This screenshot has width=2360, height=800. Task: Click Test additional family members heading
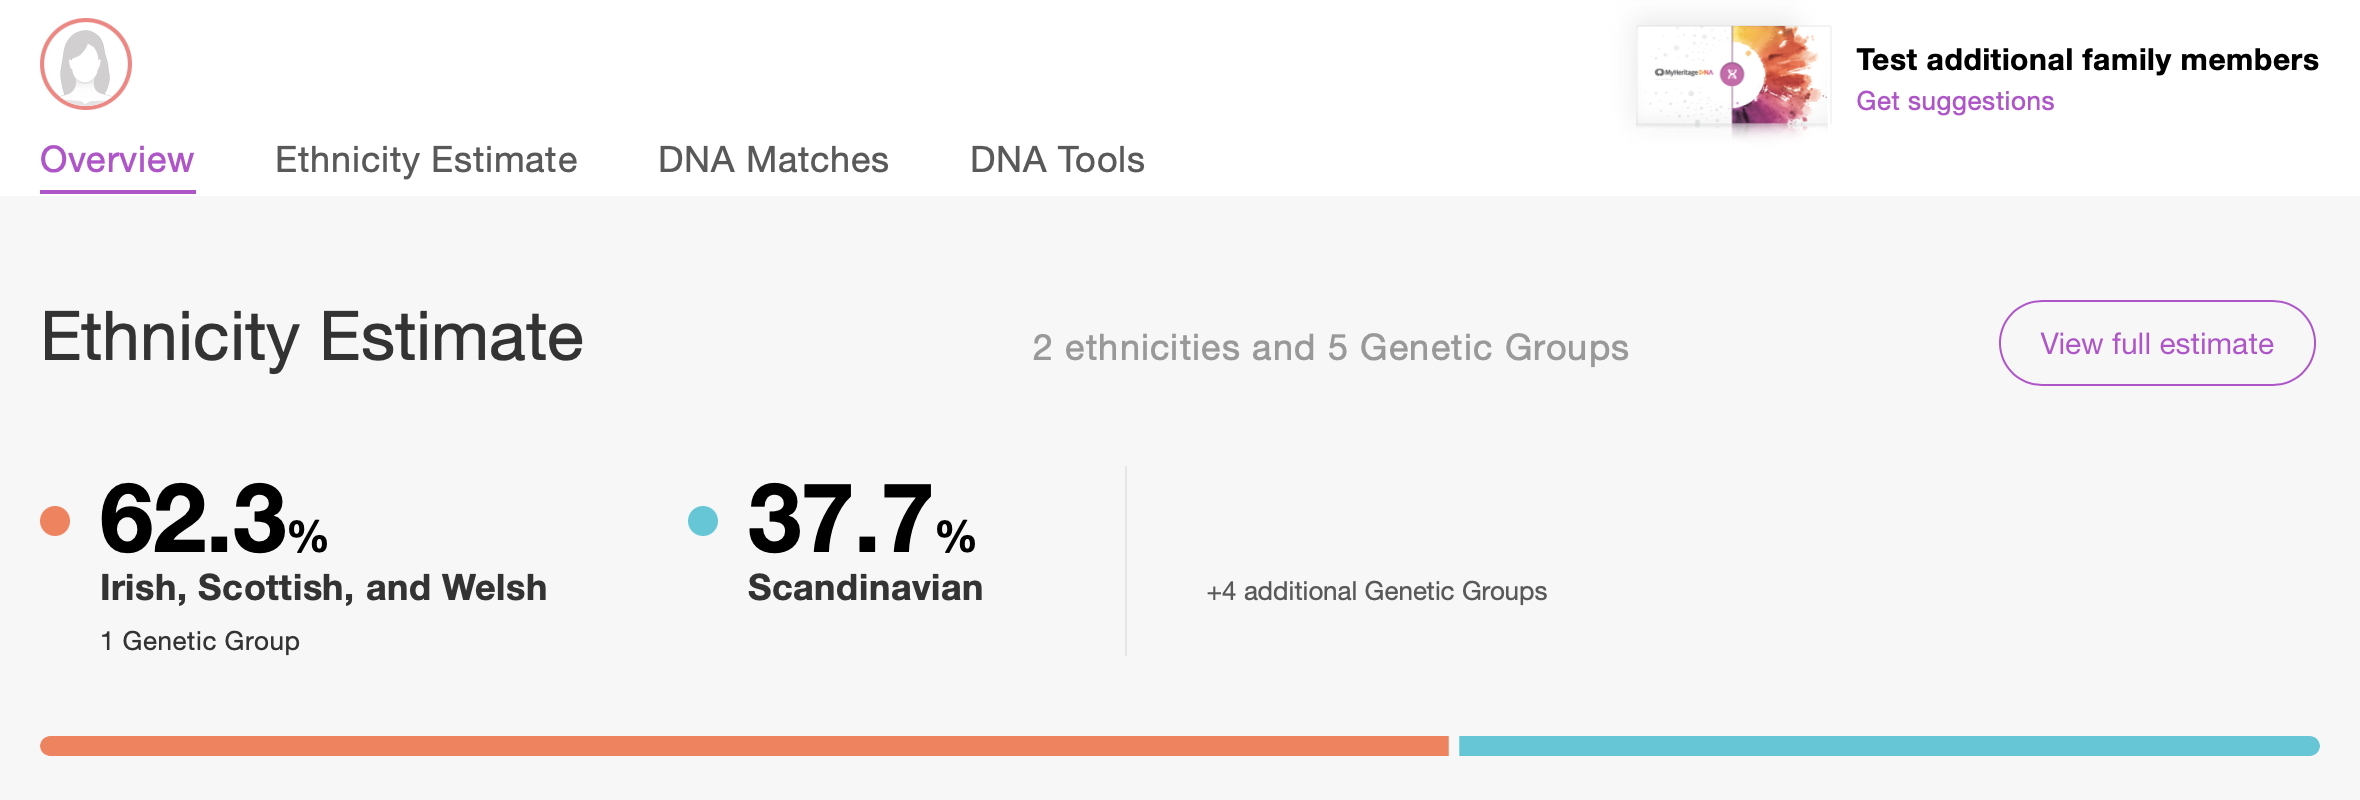pyautogui.click(x=2087, y=60)
